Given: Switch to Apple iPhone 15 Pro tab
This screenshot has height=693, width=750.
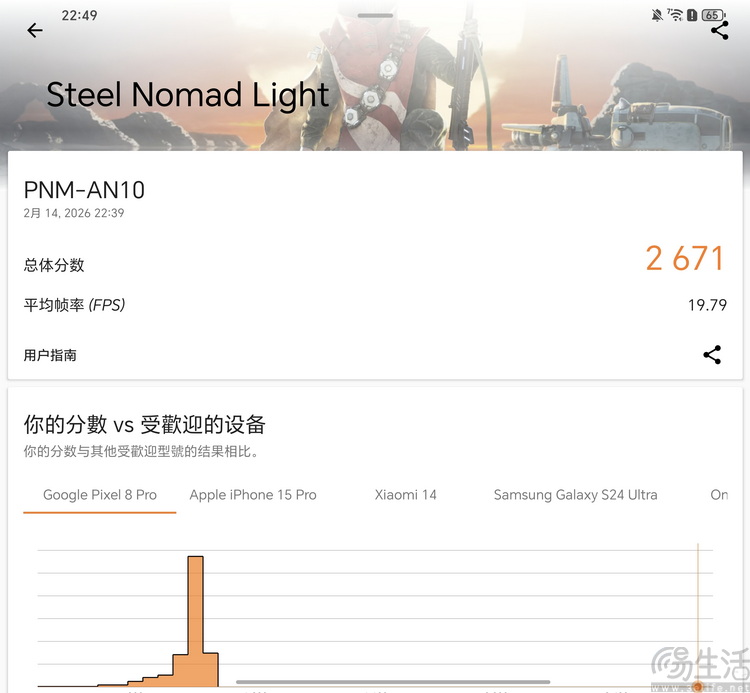Looking at the screenshot, I should tap(253, 495).
